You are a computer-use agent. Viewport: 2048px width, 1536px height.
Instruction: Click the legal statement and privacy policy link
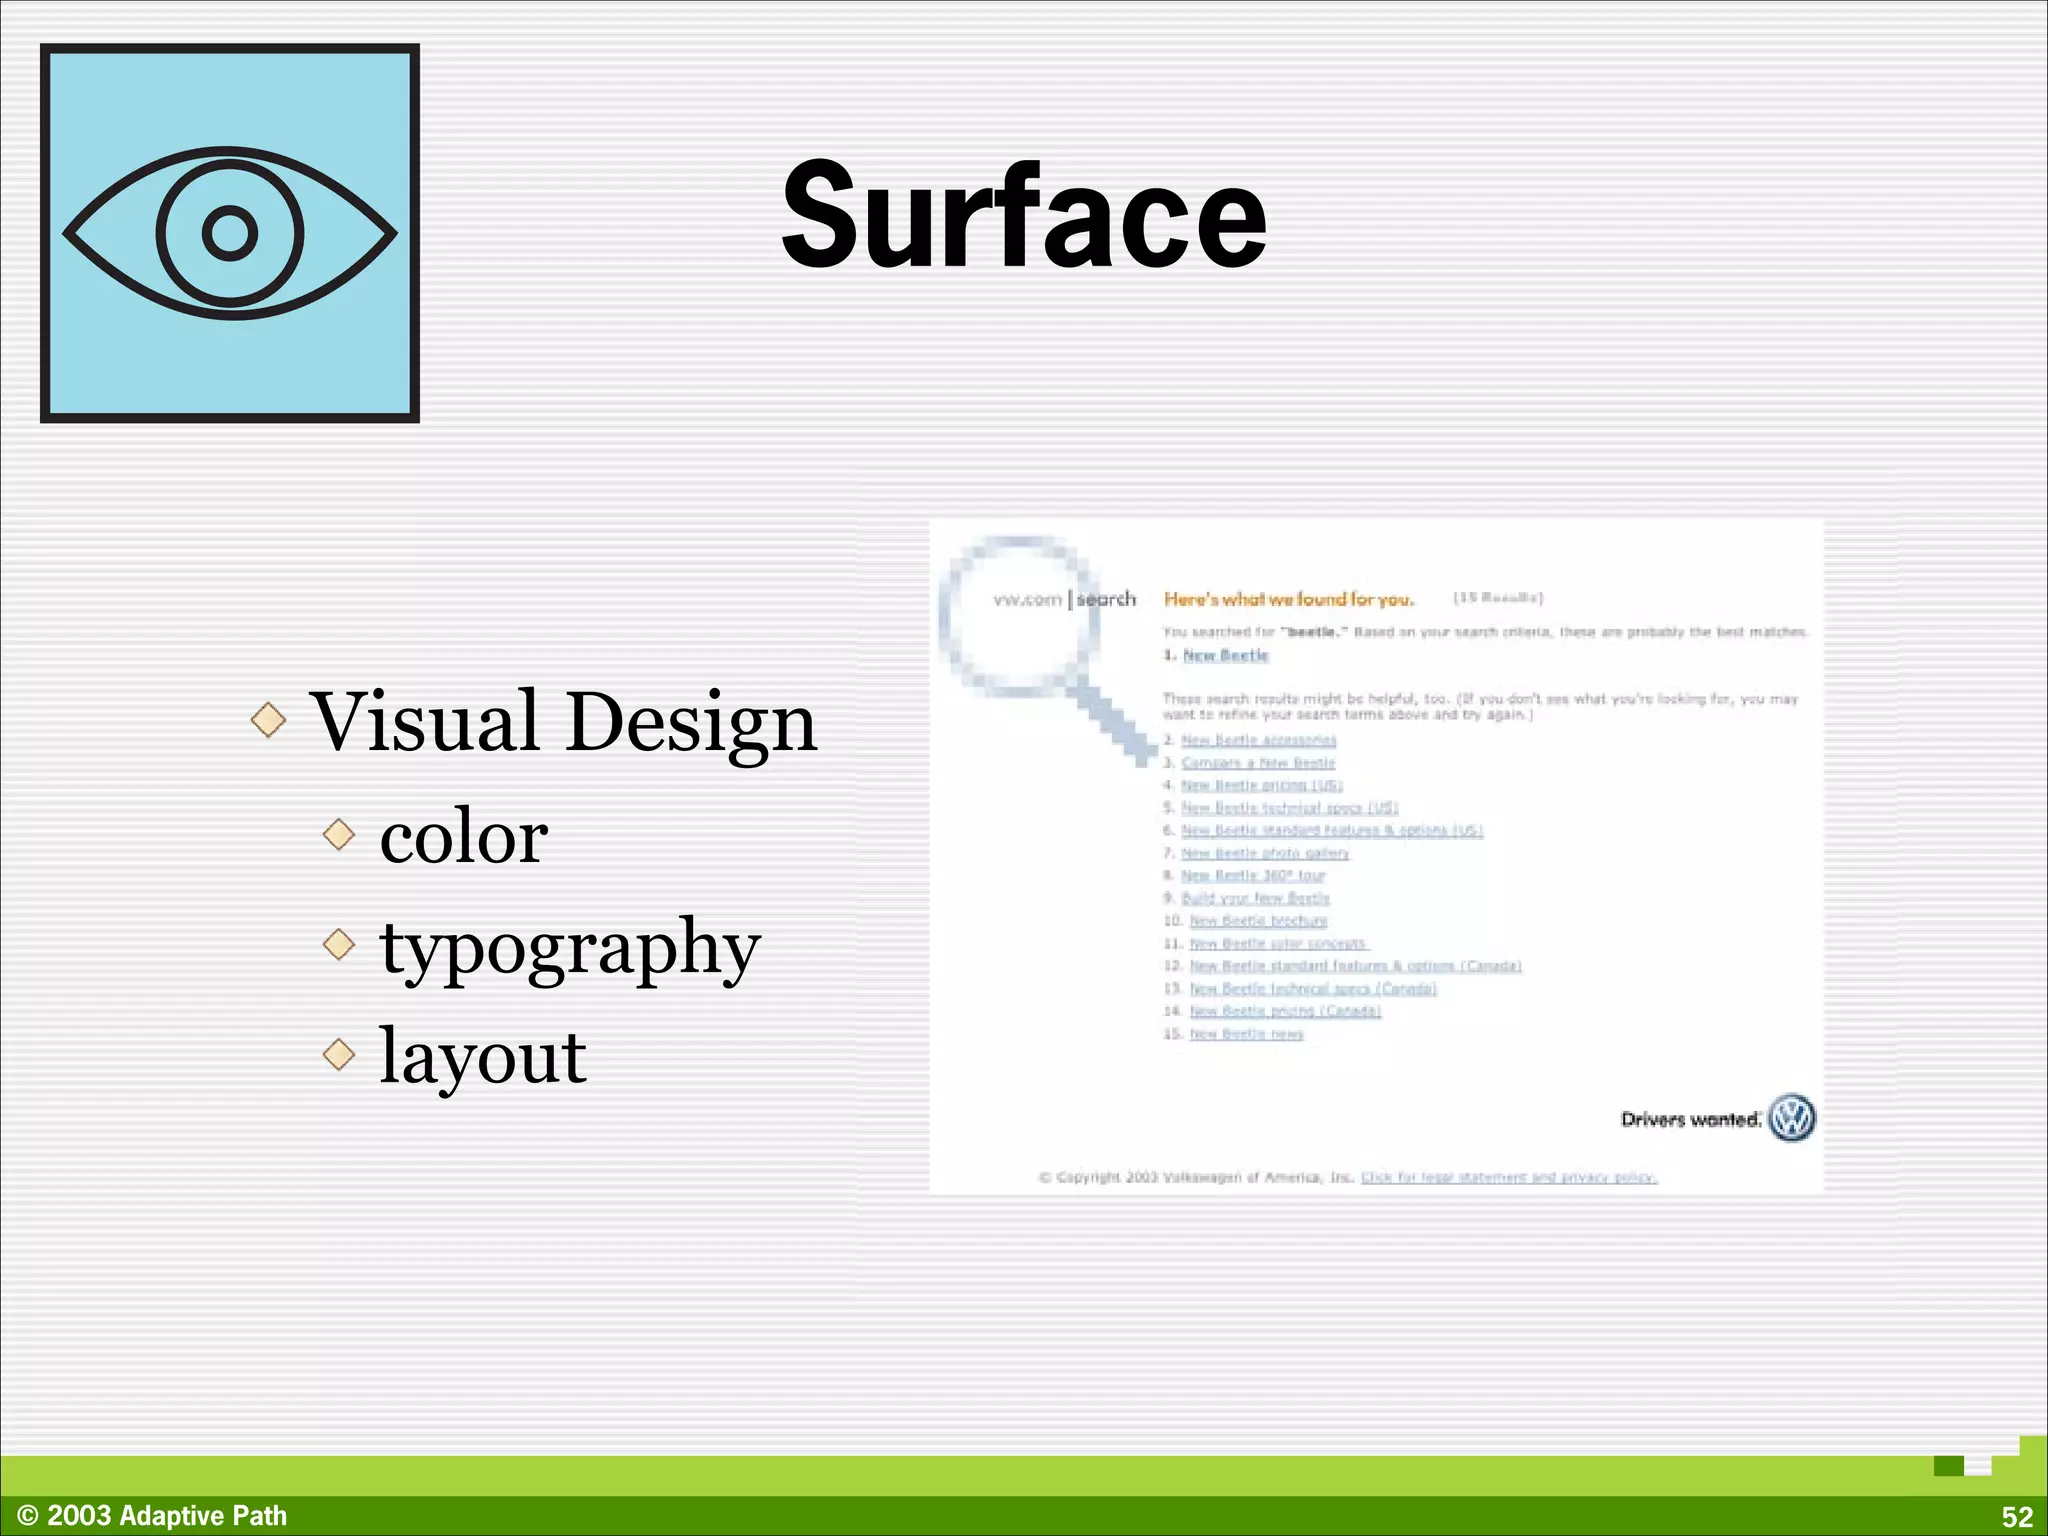[1509, 1178]
